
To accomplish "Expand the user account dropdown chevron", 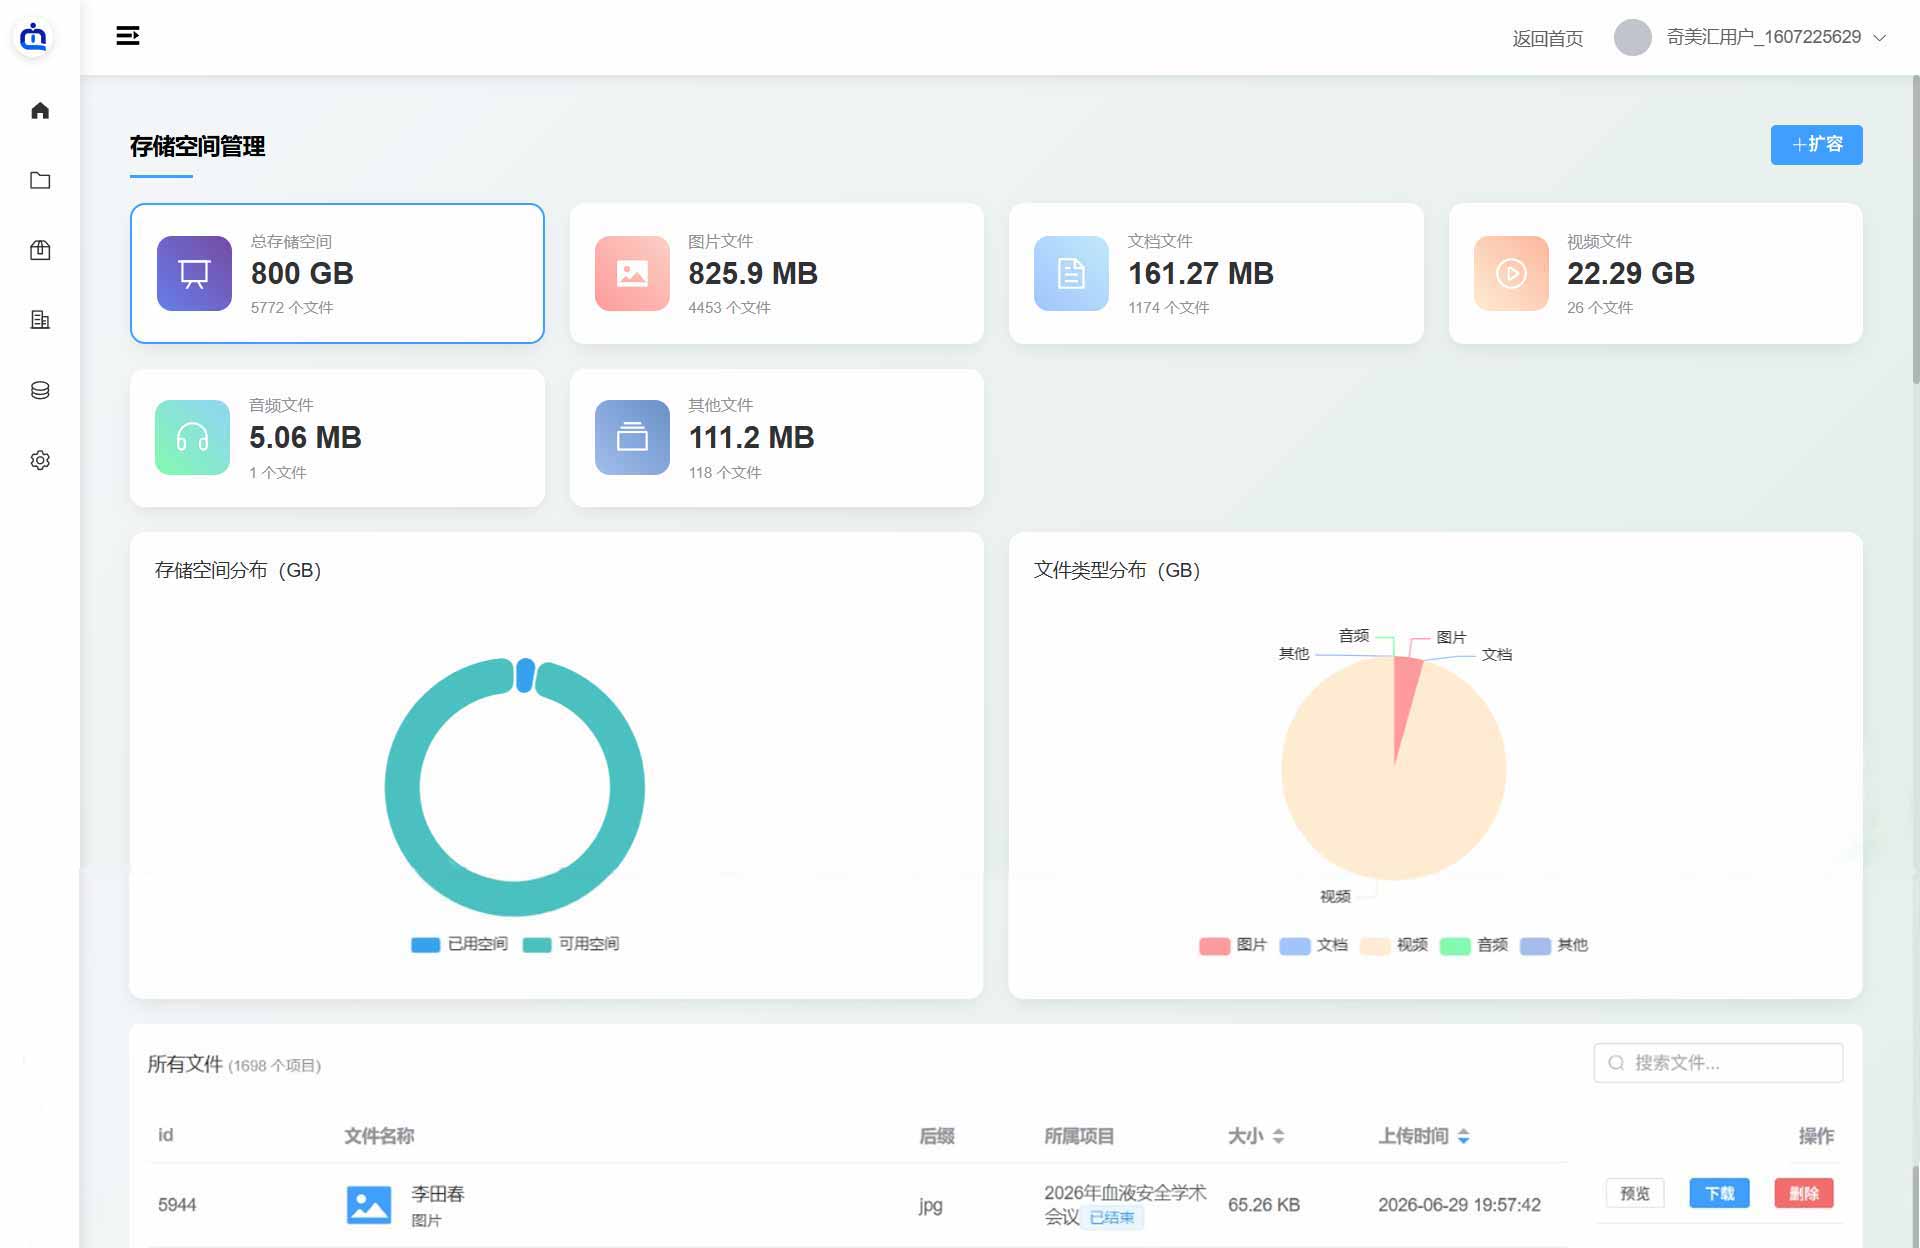I will pyautogui.click(x=1880, y=38).
